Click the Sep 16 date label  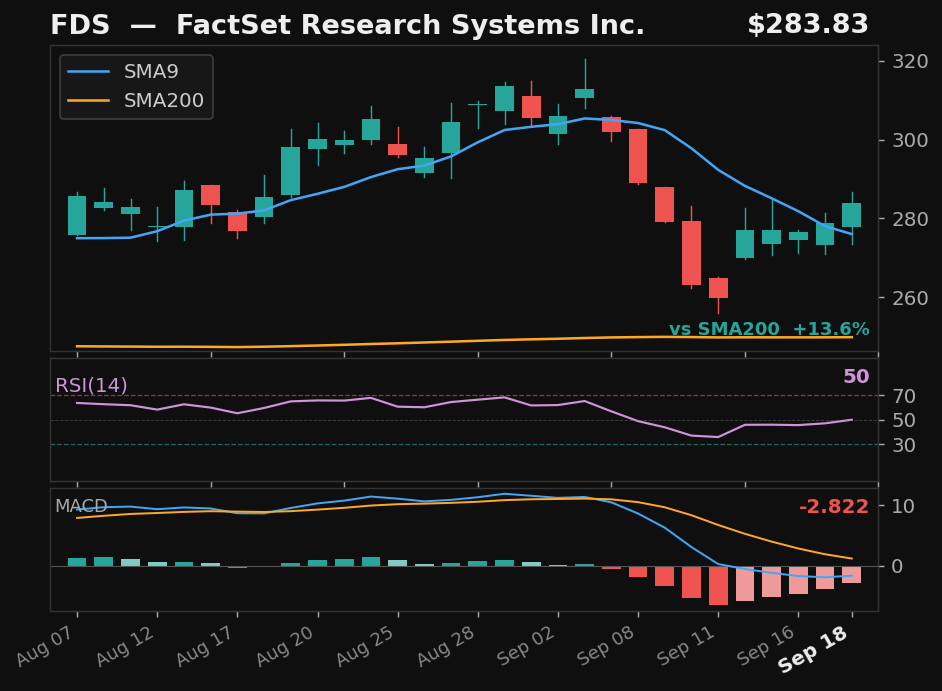[x=768, y=645]
